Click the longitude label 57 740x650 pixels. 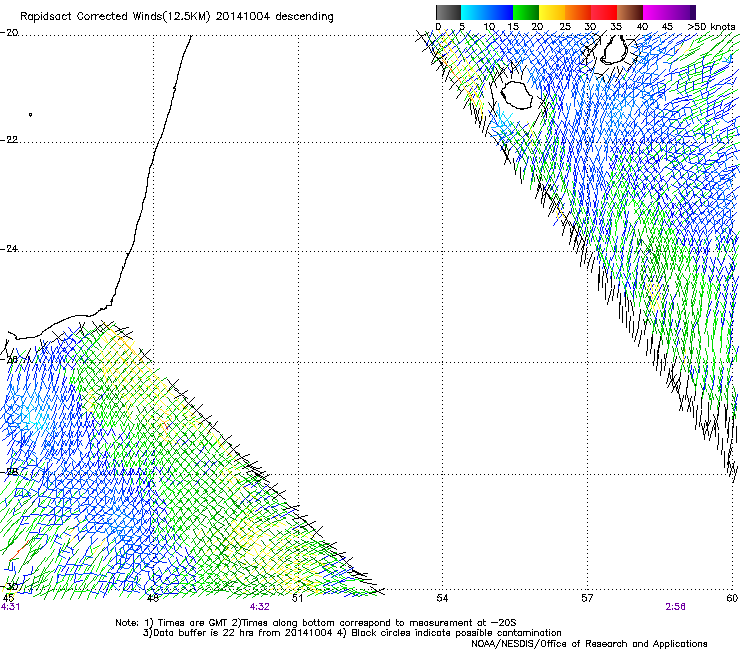click(x=587, y=598)
